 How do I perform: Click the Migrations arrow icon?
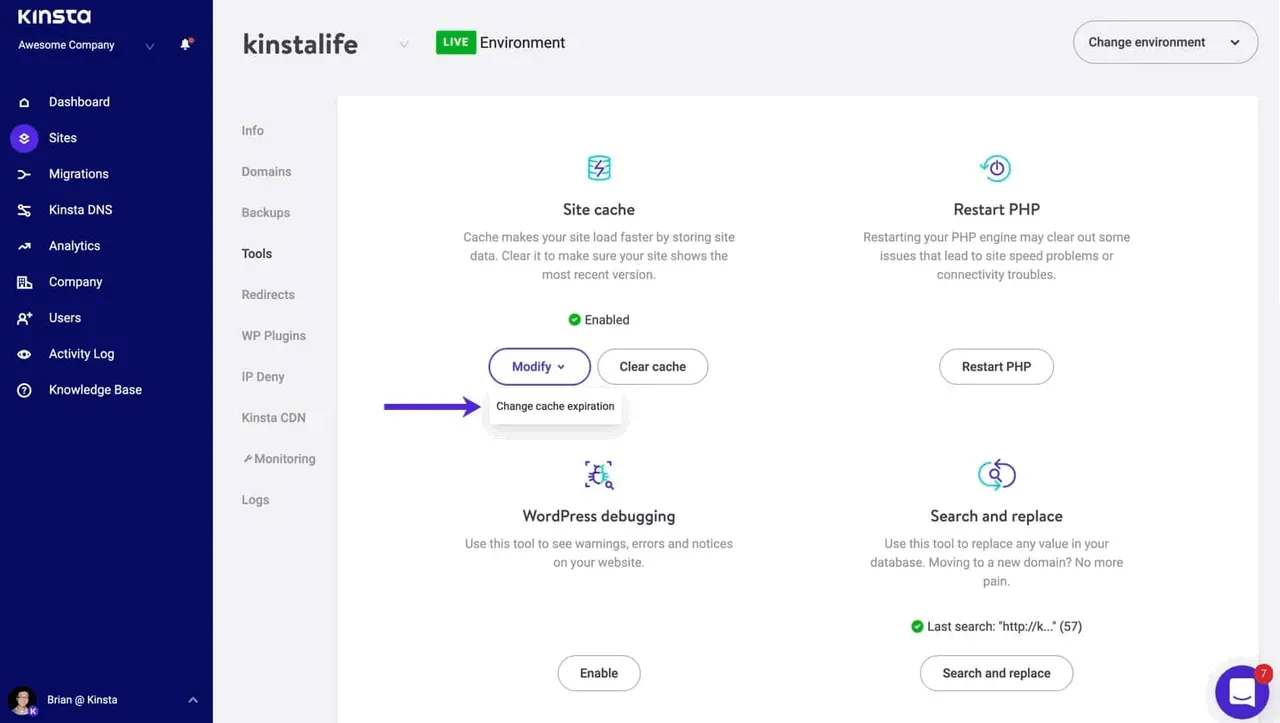[x=24, y=174]
